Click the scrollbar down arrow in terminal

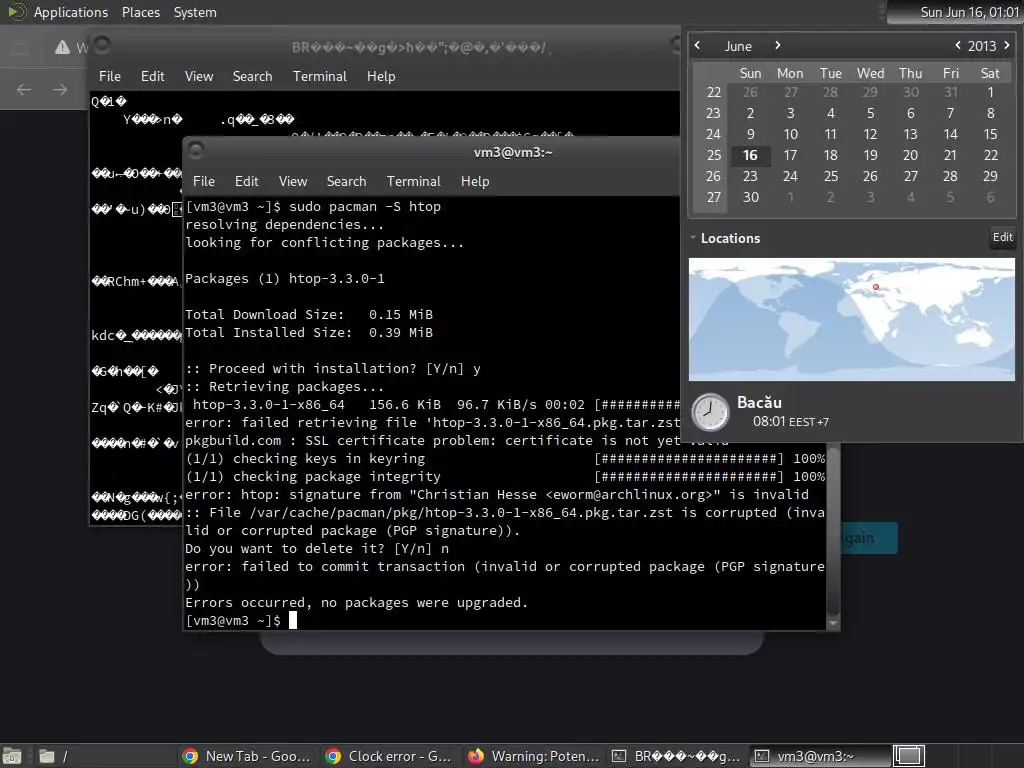coord(833,623)
